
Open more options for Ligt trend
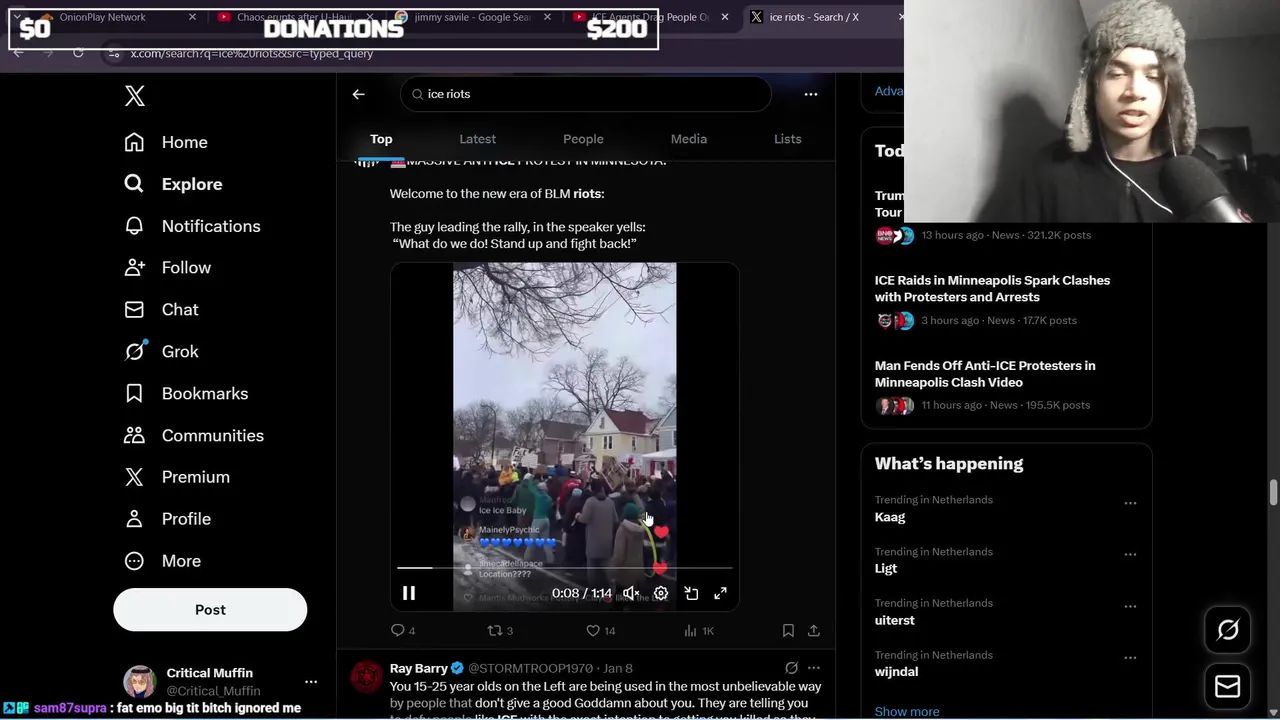tap(1130, 555)
